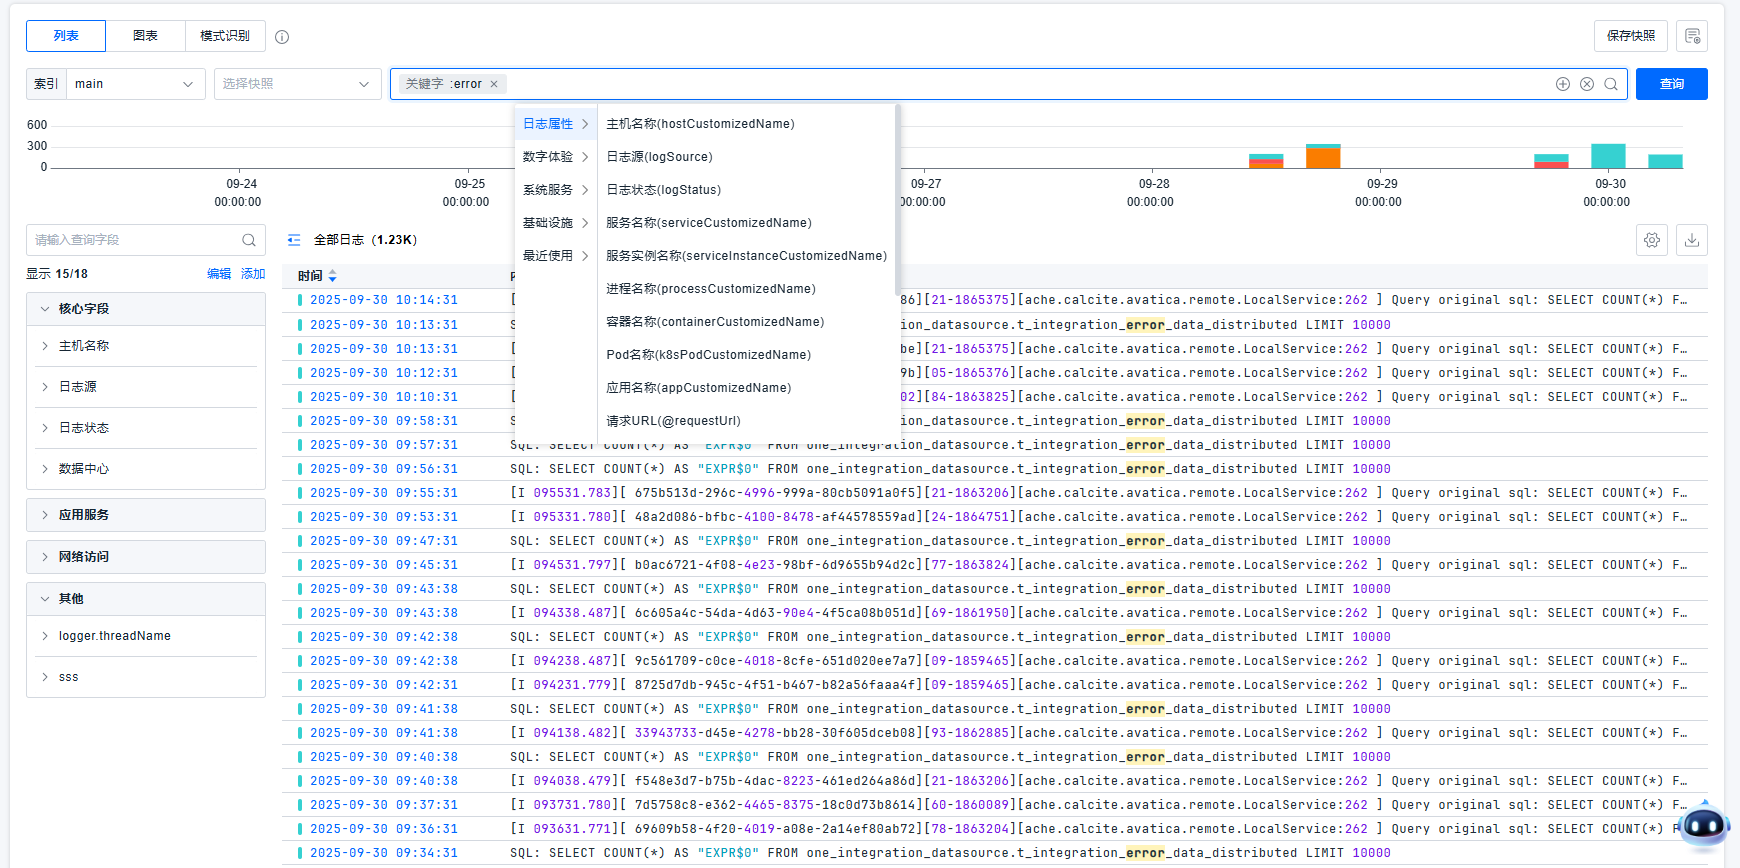Open the 选择快照 dropdown
This screenshot has height=868, width=1740.
coord(297,84)
